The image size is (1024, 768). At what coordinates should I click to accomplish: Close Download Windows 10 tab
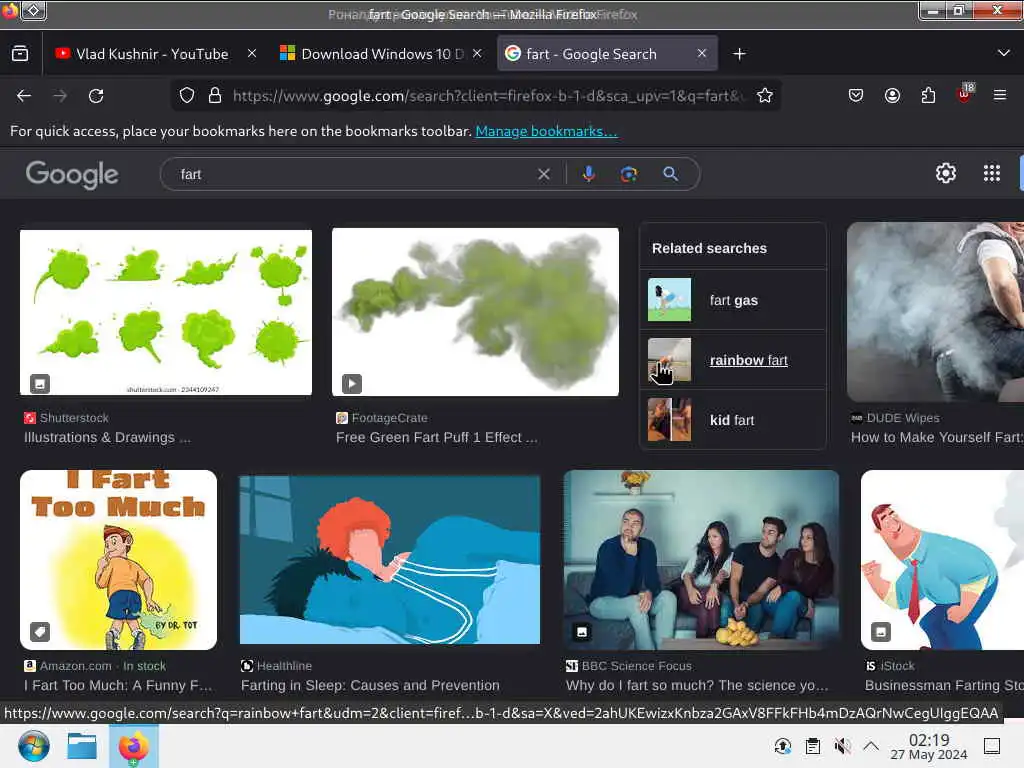477,54
